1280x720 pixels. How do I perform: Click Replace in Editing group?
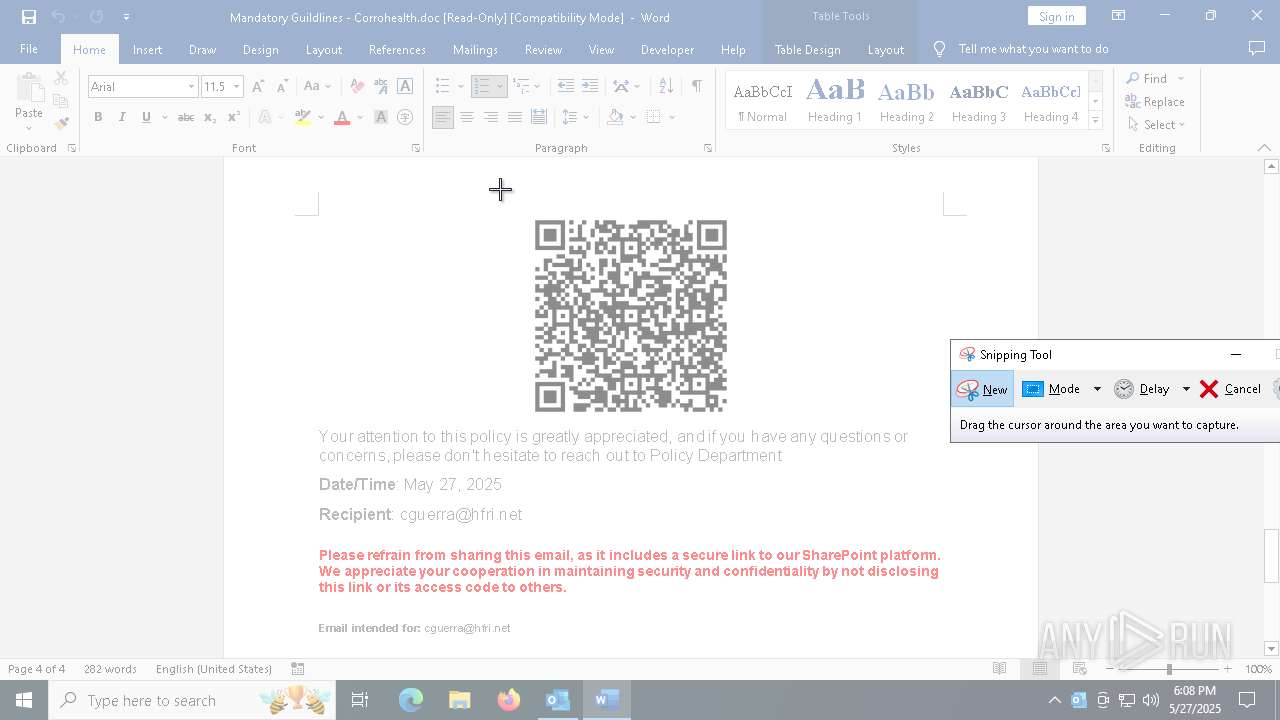point(1155,102)
